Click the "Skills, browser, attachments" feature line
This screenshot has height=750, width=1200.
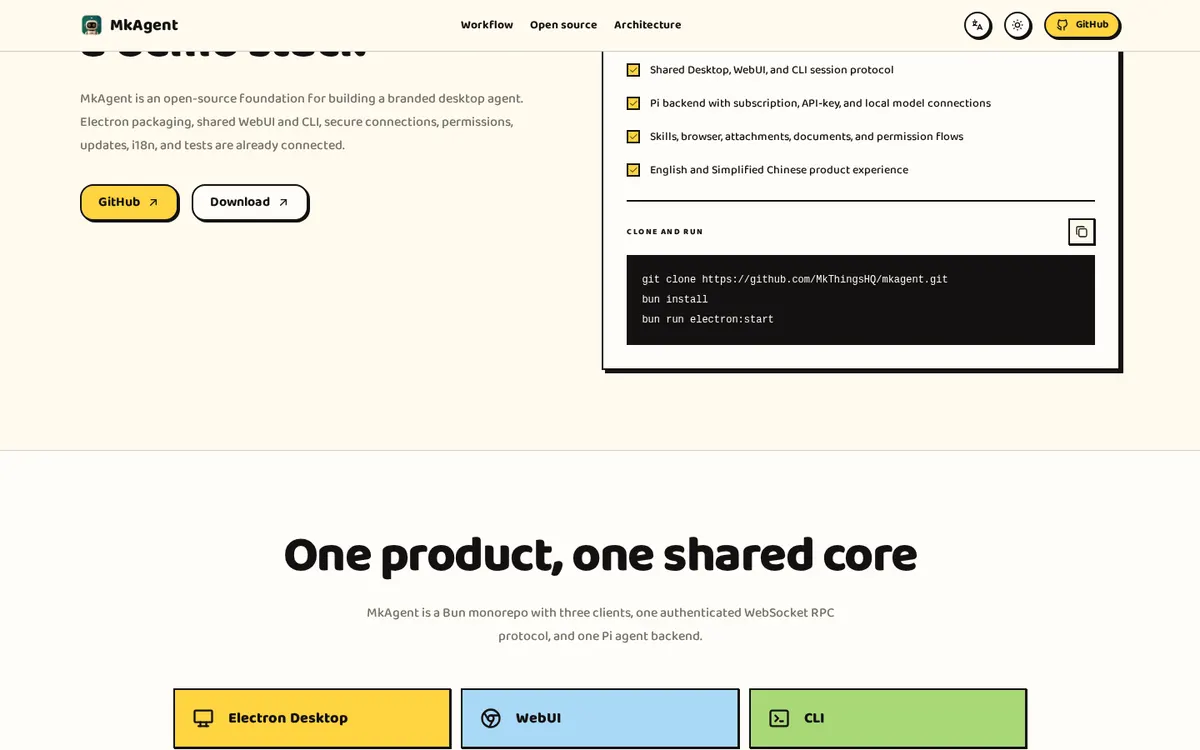[x=807, y=136]
